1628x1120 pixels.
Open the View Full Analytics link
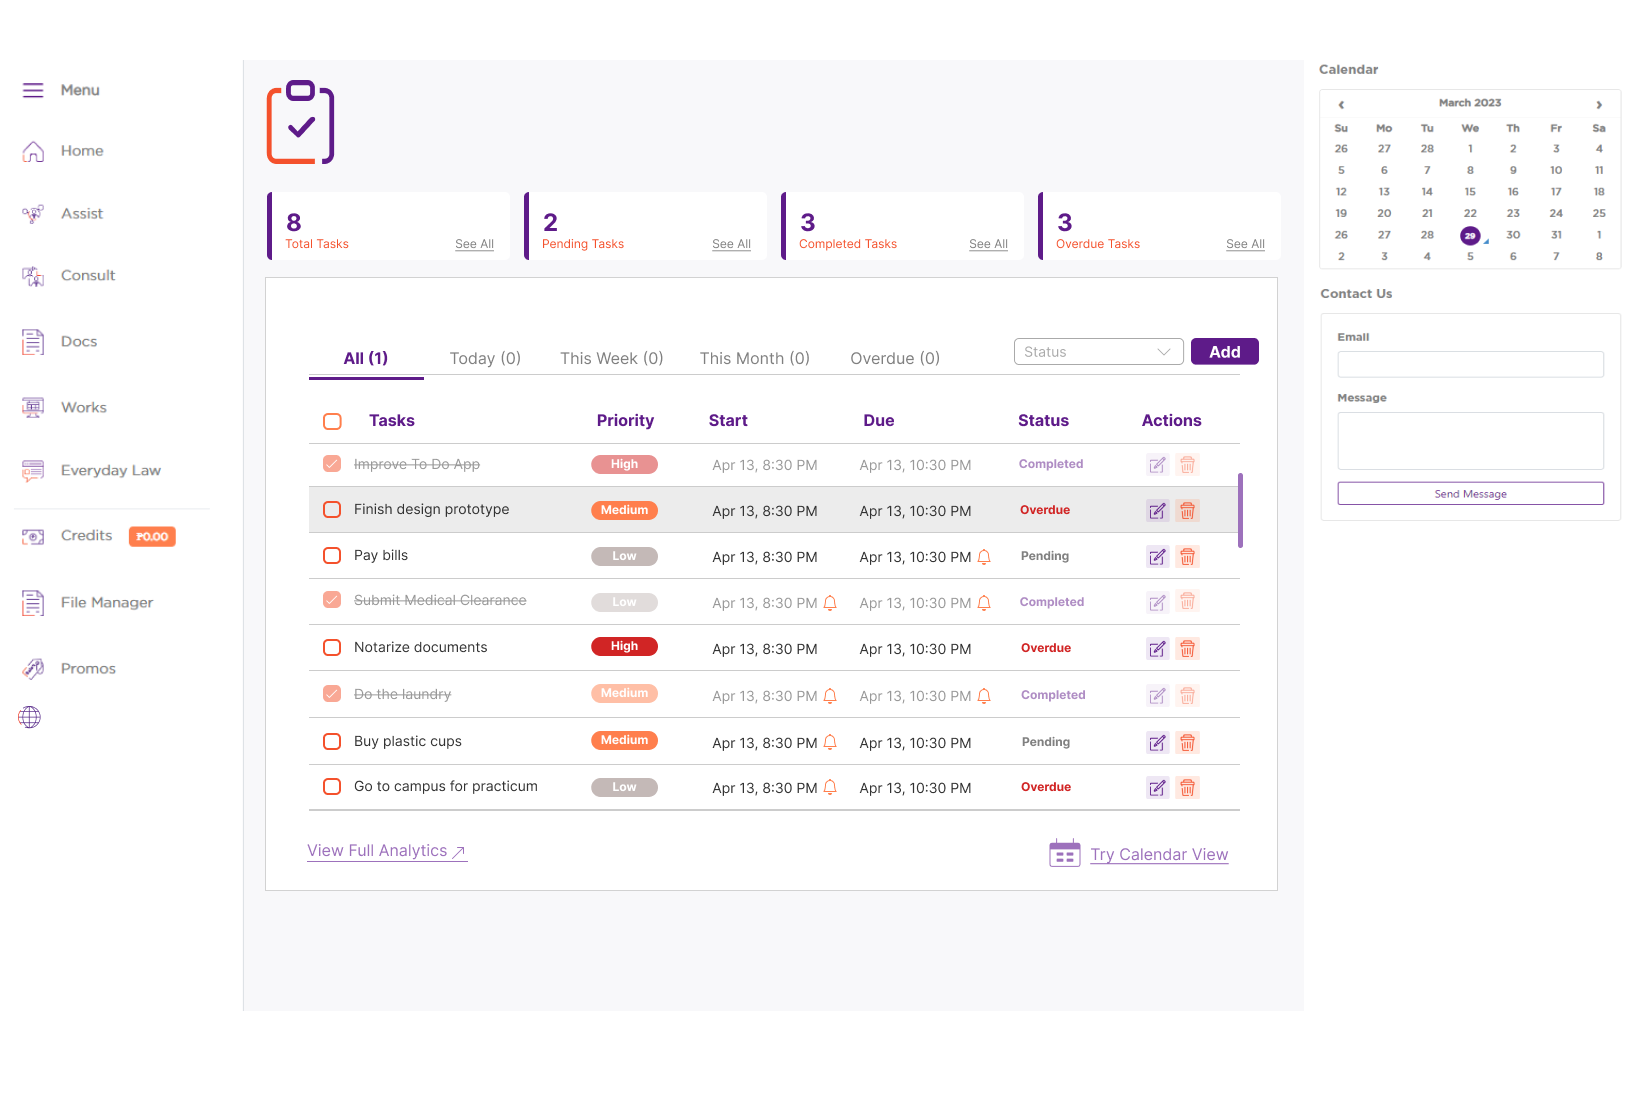coord(386,851)
